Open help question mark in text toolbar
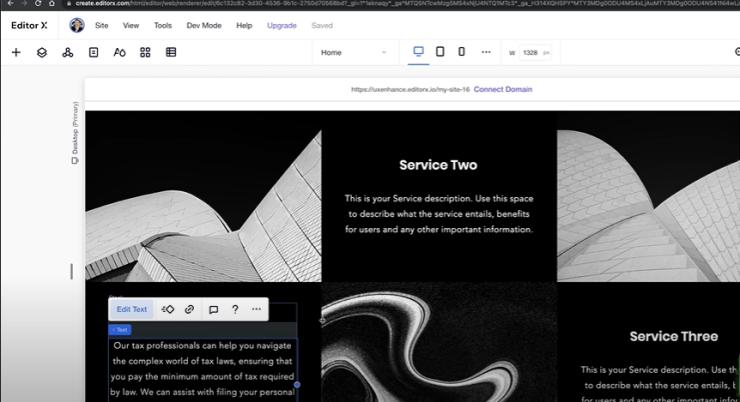The width and height of the screenshot is (740, 402). pyautogui.click(x=235, y=310)
